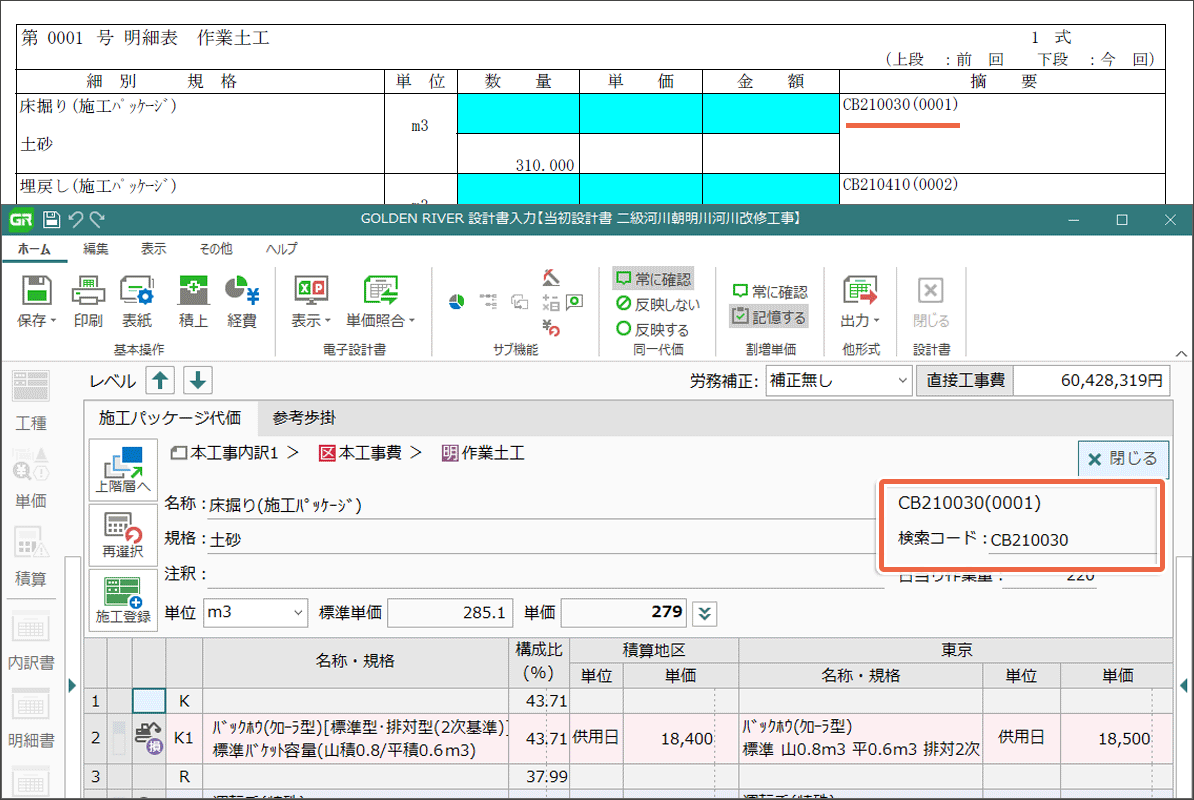Switch to 参考歩掛 tab
The width and height of the screenshot is (1194, 800).
(x=304, y=418)
